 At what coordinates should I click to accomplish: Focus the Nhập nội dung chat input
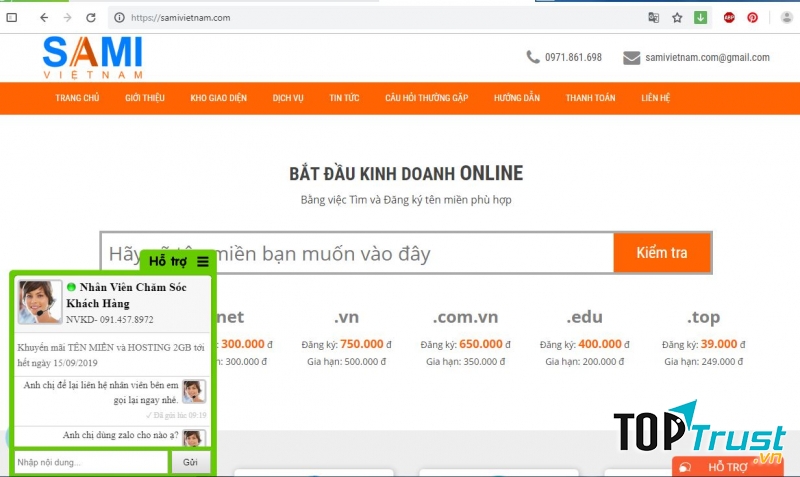(91, 462)
